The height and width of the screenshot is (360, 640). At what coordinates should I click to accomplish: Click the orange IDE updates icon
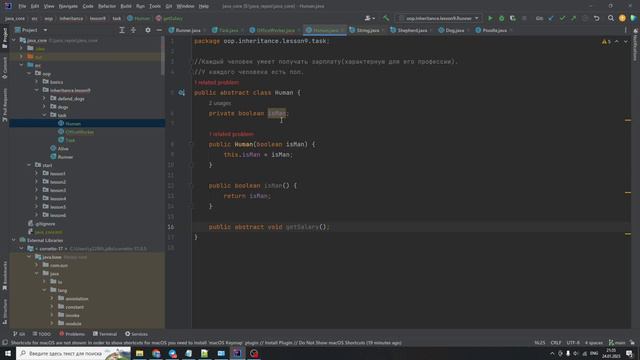point(622,18)
